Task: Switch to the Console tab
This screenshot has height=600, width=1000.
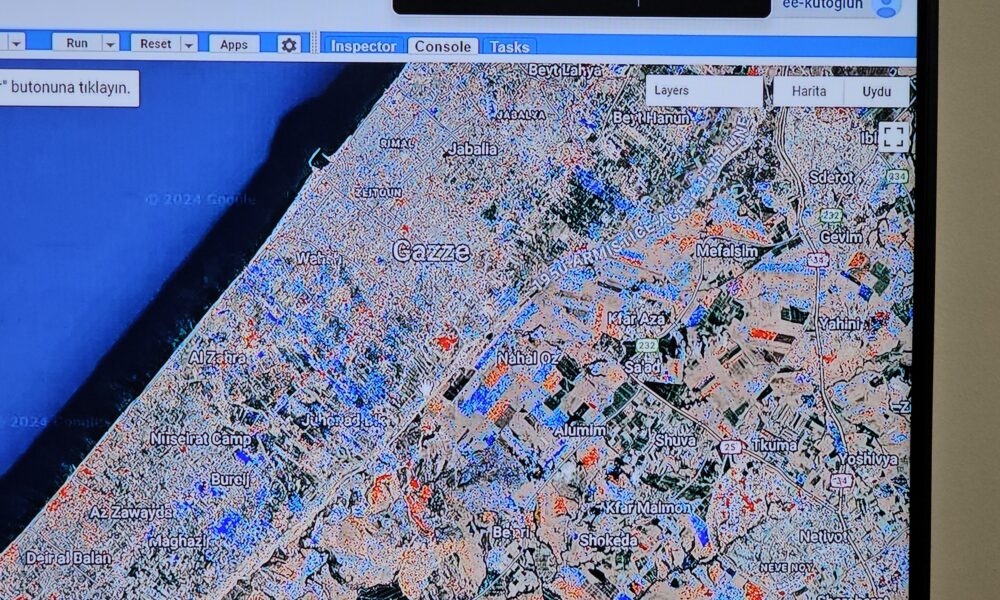Action: pyautogui.click(x=442, y=46)
